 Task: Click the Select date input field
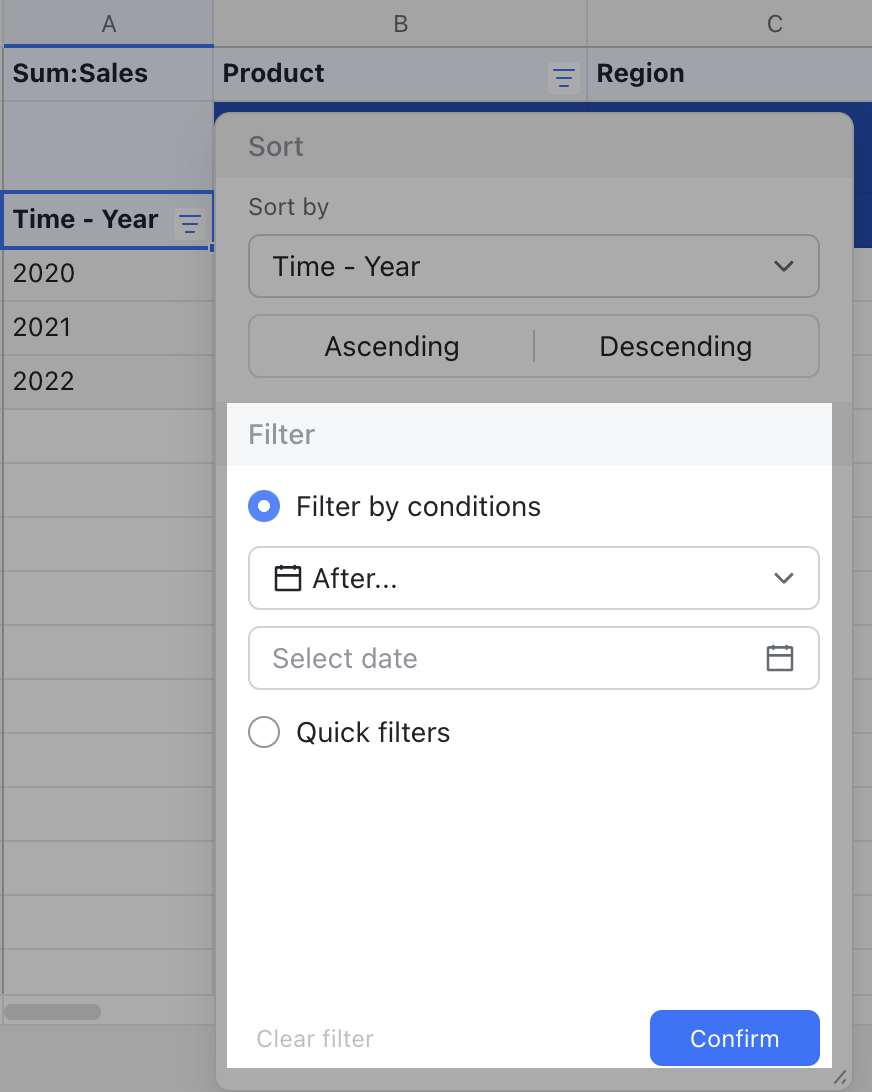point(450,658)
